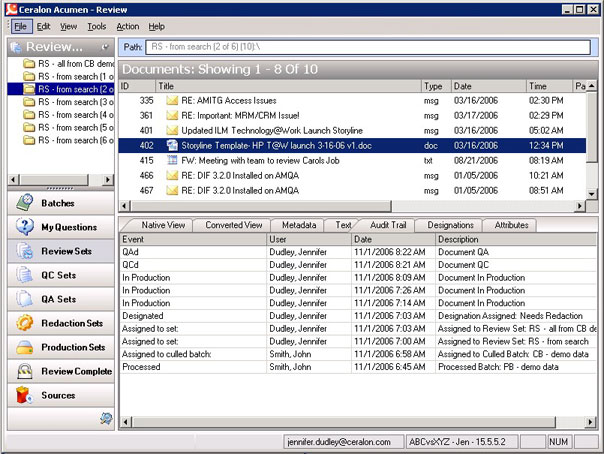Open the Sources icon
This screenshot has width=604, height=454.
tap(24, 395)
